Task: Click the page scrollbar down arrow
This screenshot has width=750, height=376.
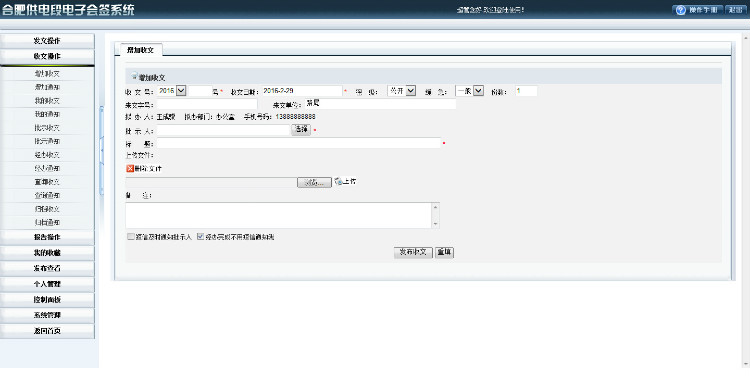Action: point(746,364)
